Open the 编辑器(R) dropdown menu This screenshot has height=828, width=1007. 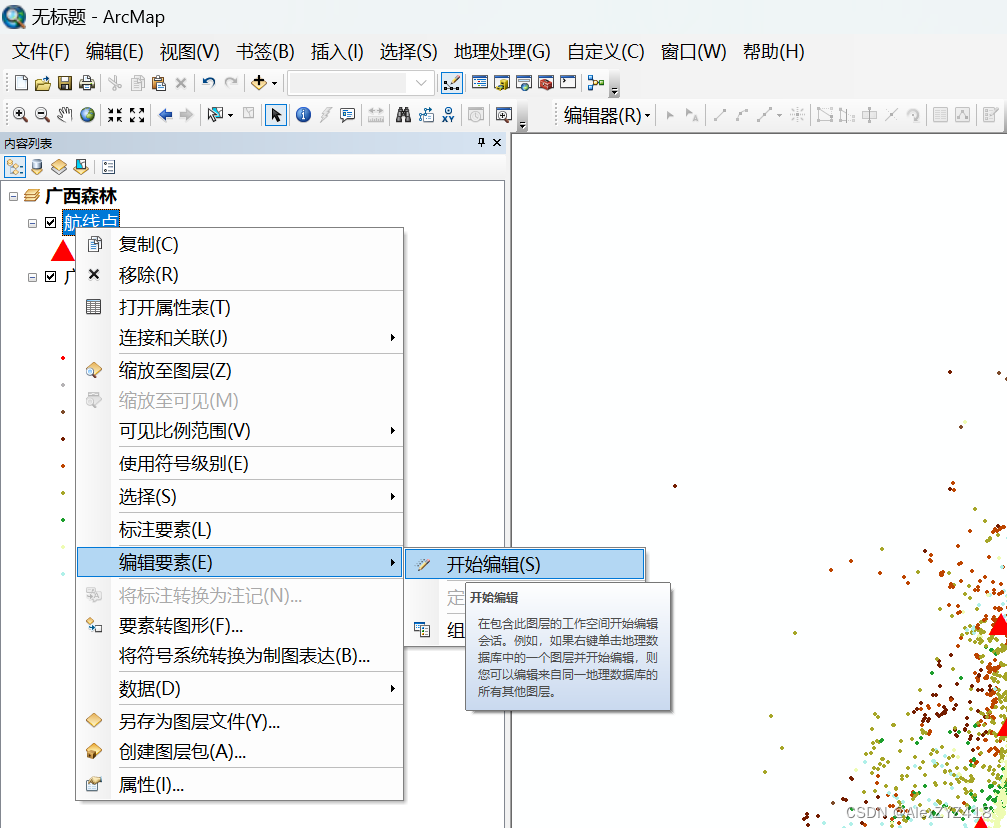pos(606,115)
